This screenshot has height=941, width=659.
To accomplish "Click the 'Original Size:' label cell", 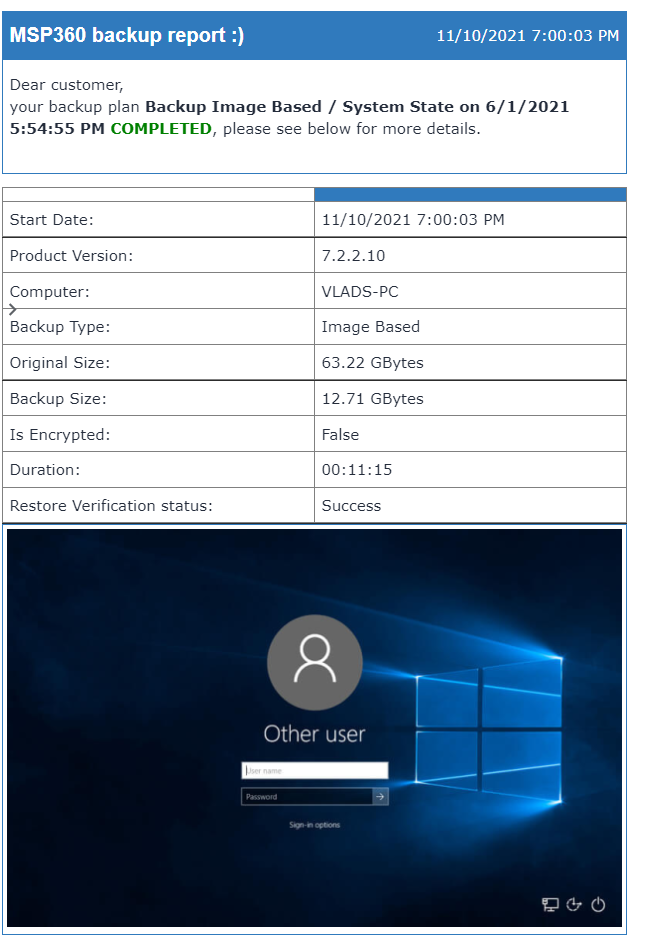I will coord(158,362).
